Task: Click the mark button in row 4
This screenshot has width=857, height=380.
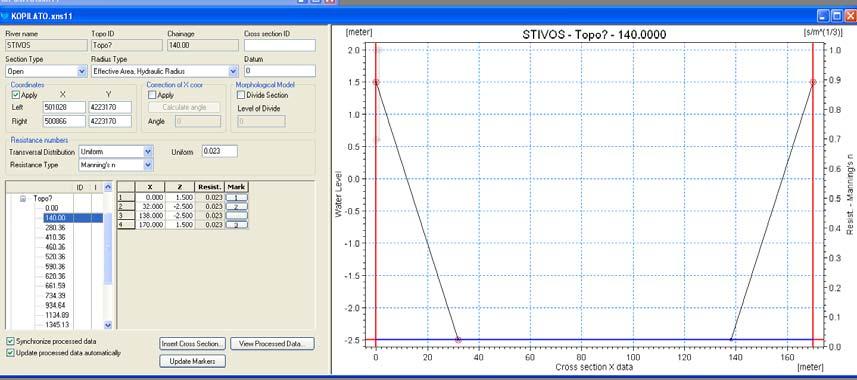Action: tap(237, 225)
